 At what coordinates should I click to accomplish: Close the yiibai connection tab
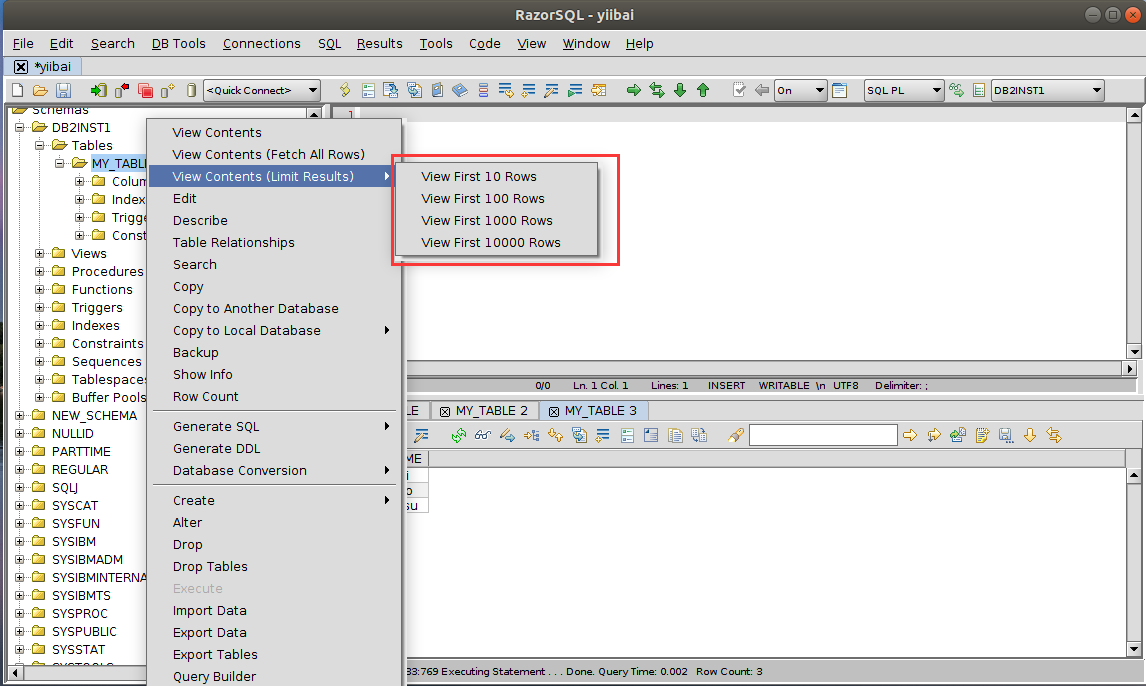[21, 66]
